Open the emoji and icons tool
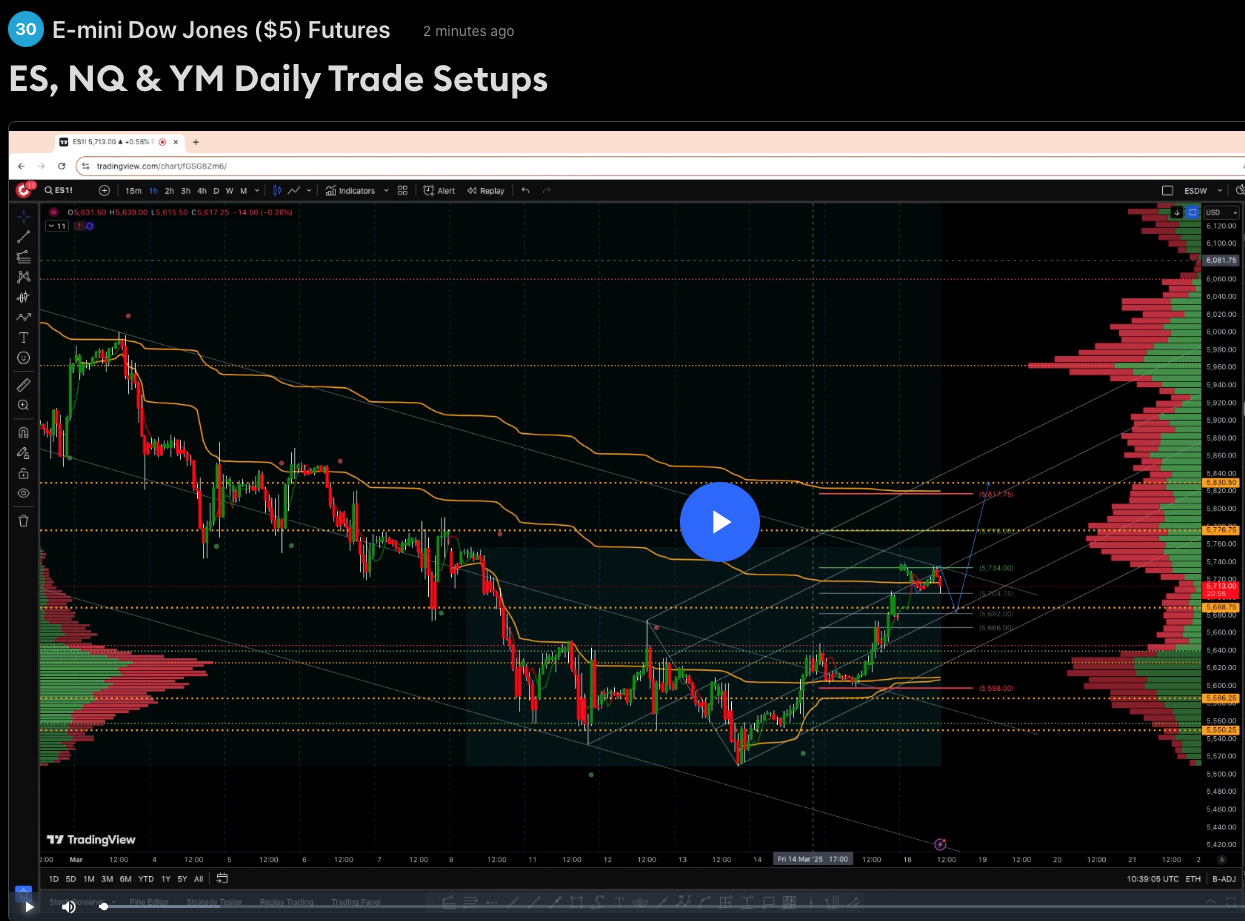Viewport: 1245px width, 921px height. click(x=24, y=357)
